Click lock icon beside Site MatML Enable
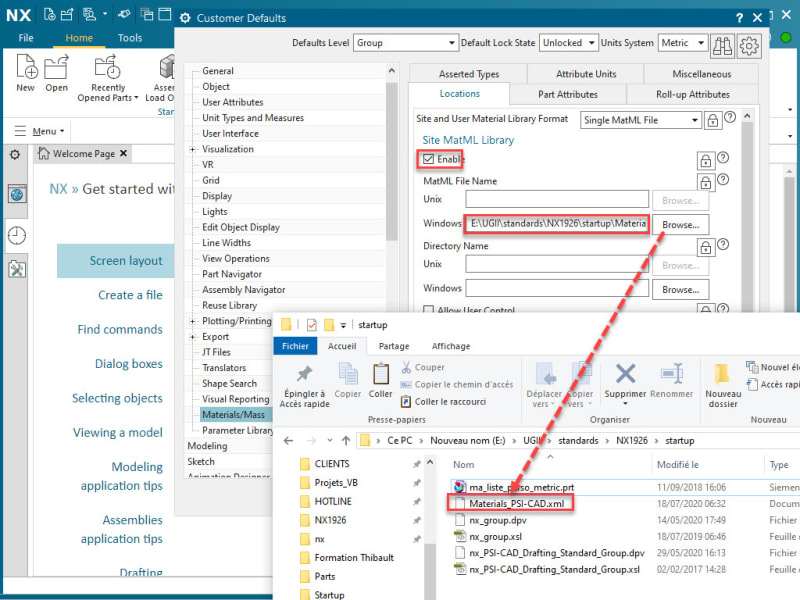The height and width of the screenshot is (600, 800). coord(706,161)
